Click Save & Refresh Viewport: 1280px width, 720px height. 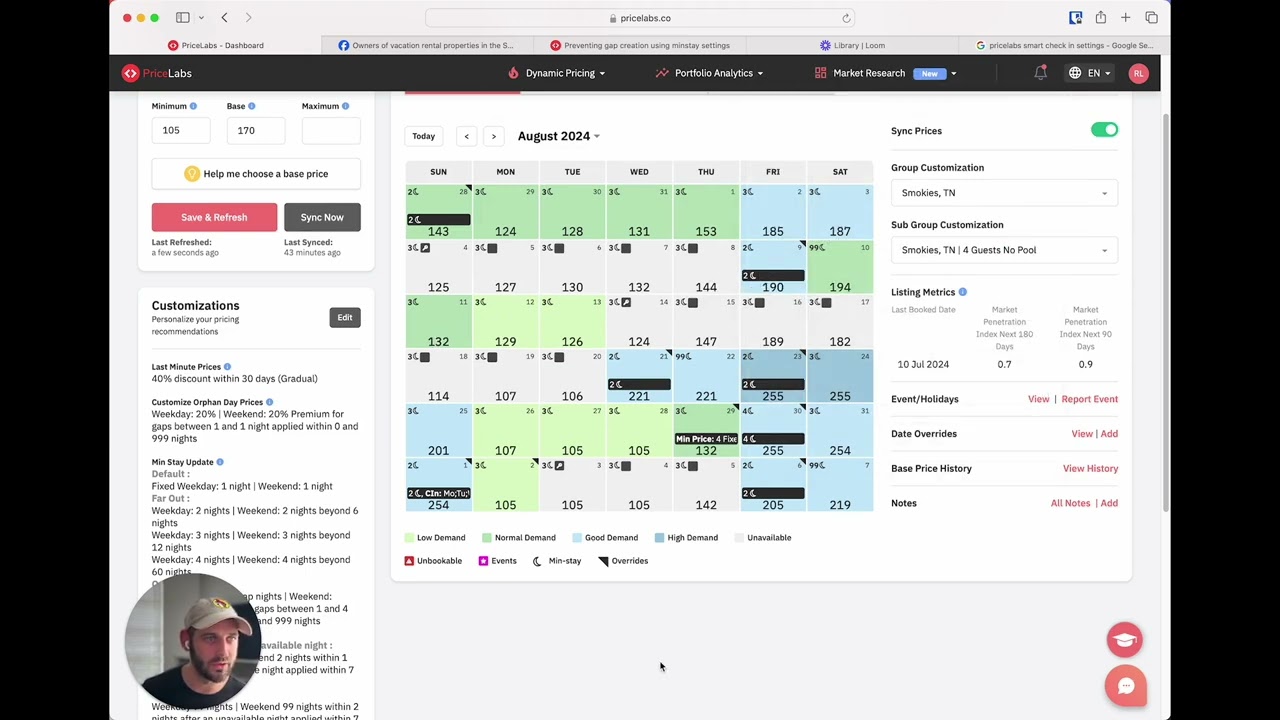214,217
